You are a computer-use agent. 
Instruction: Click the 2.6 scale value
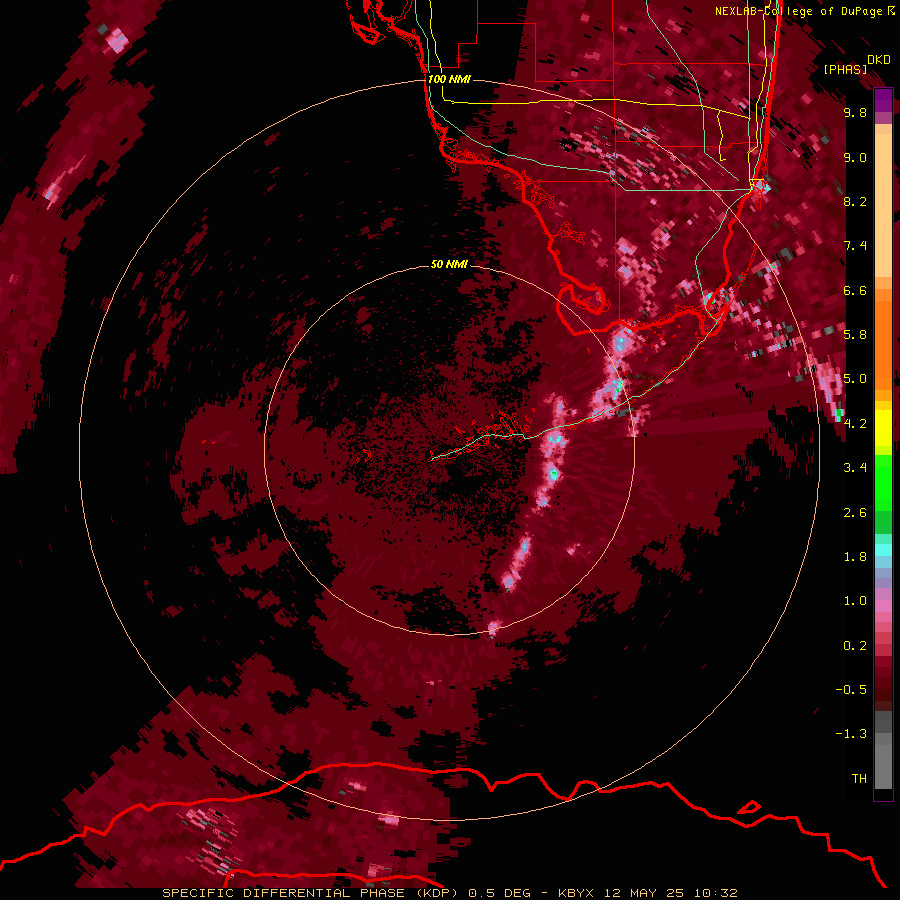pyautogui.click(x=855, y=513)
